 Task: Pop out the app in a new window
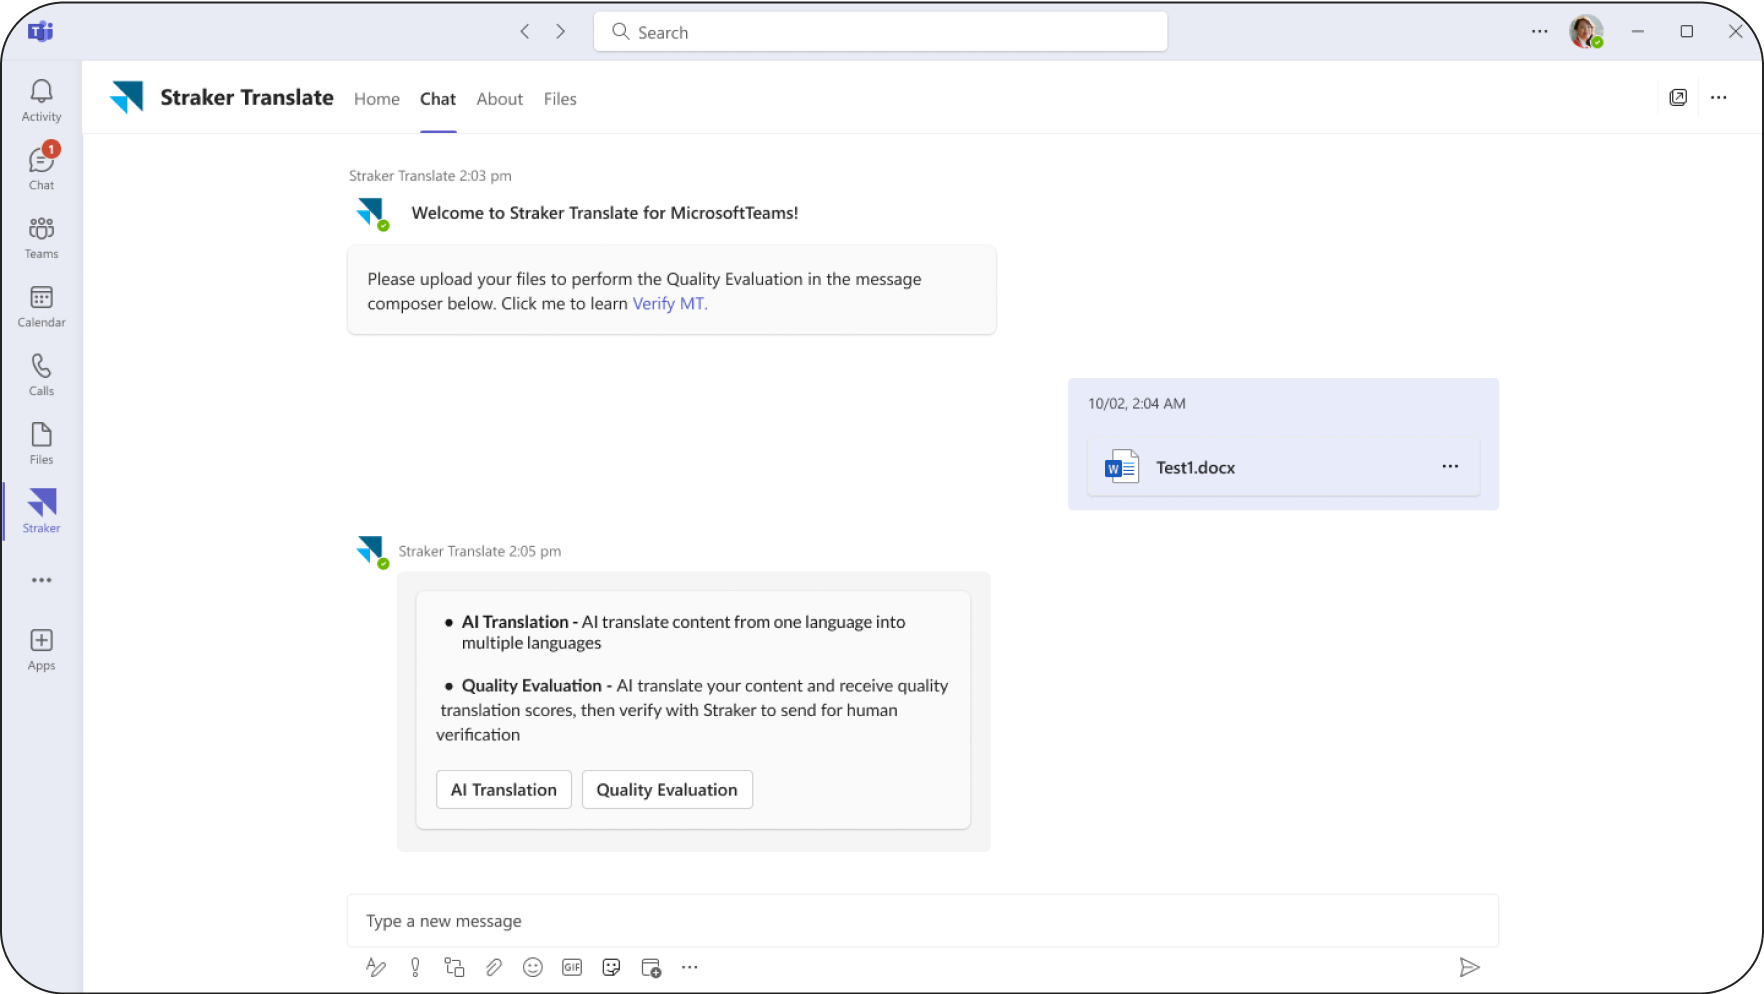click(1678, 97)
